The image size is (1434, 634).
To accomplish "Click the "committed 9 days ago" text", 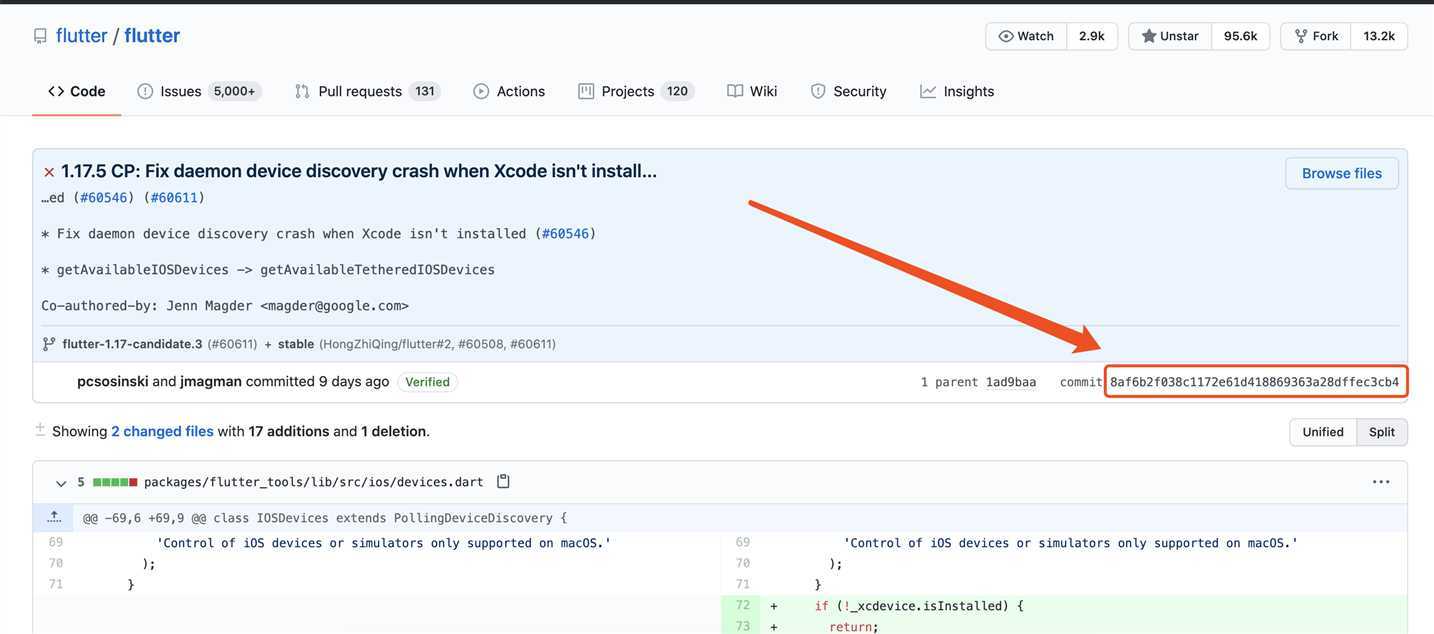I will coord(318,381).
